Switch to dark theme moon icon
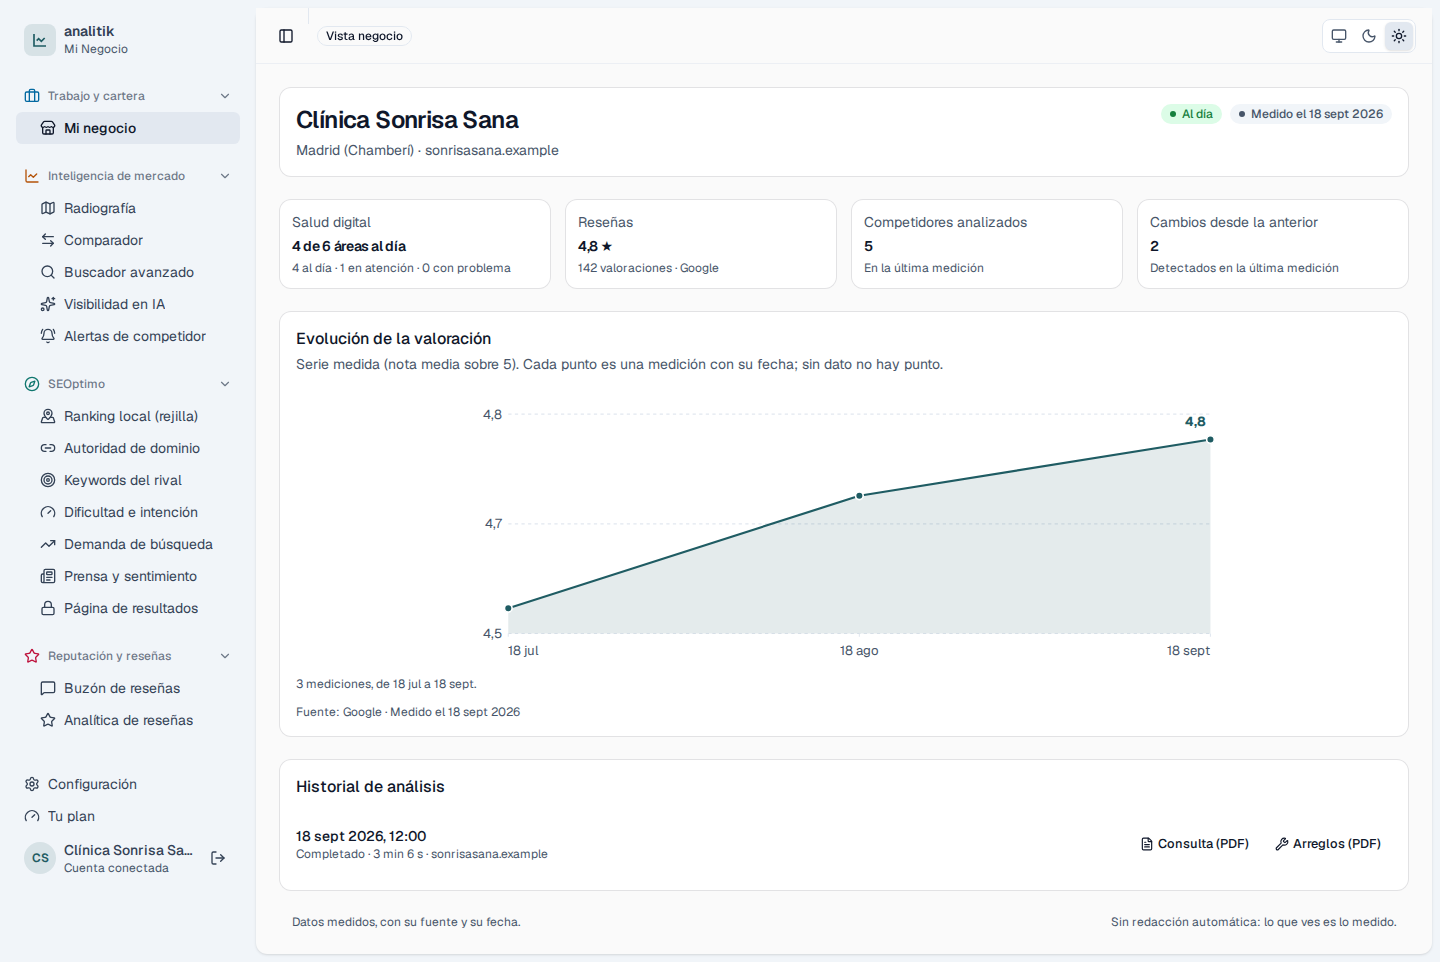1440x962 pixels. (x=1369, y=36)
